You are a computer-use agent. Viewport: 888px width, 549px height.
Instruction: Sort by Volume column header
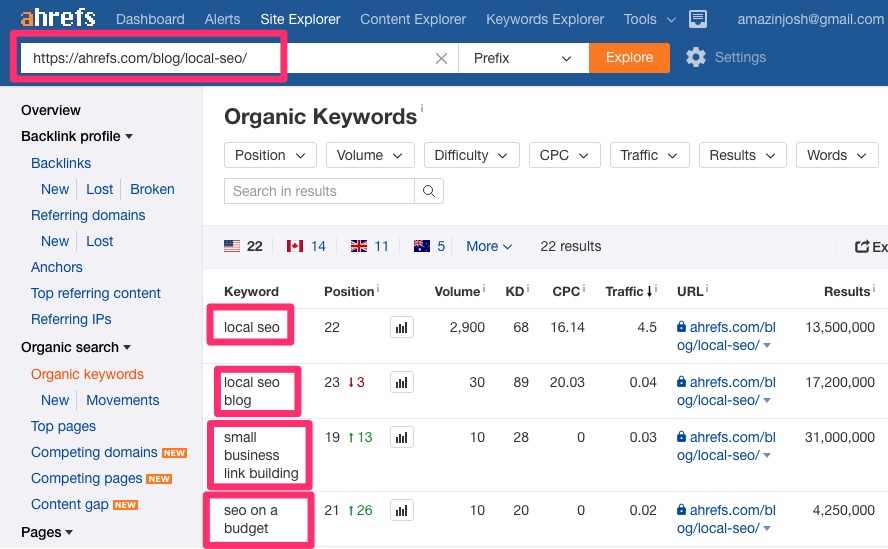click(457, 292)
